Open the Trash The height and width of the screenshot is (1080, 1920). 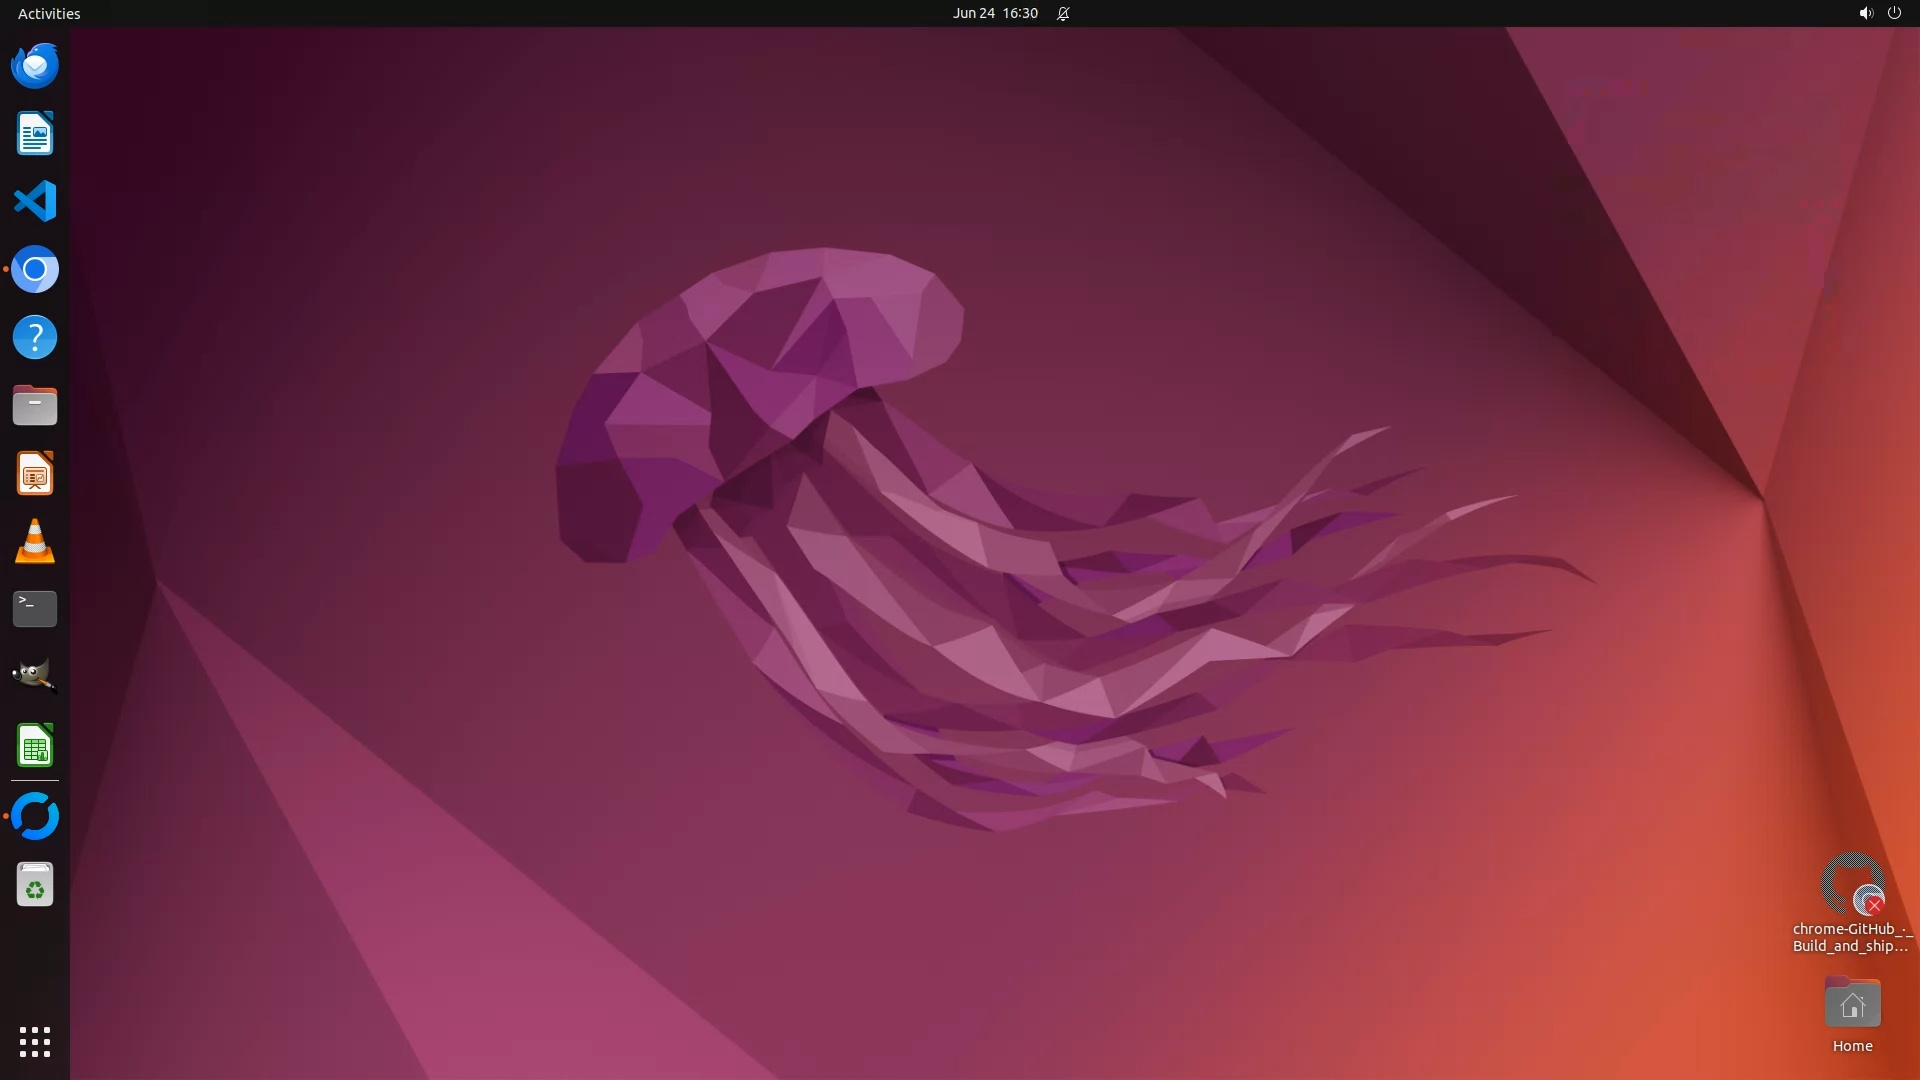35,885
